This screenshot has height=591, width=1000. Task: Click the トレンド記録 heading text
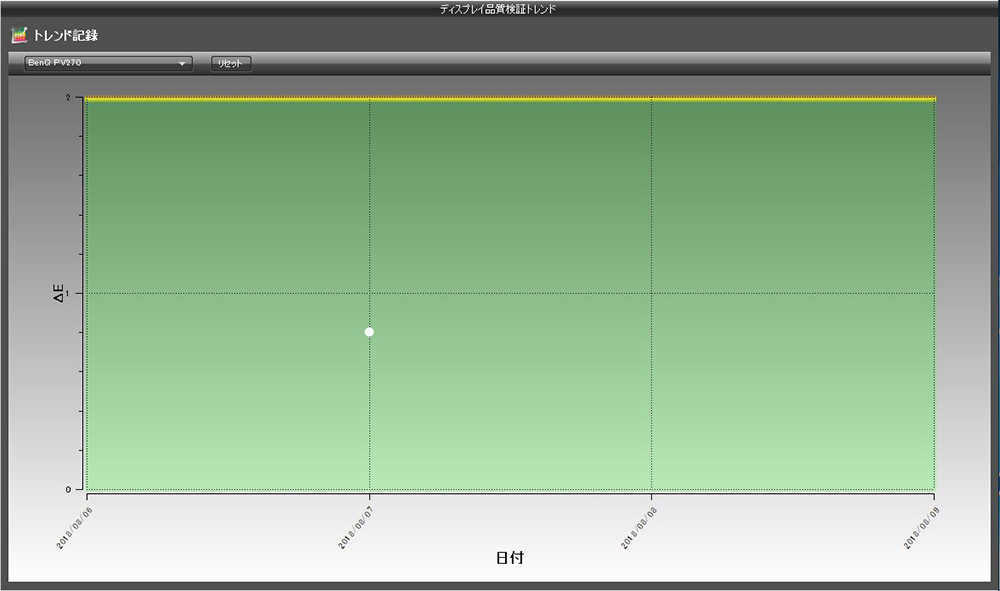click(66, 36)
